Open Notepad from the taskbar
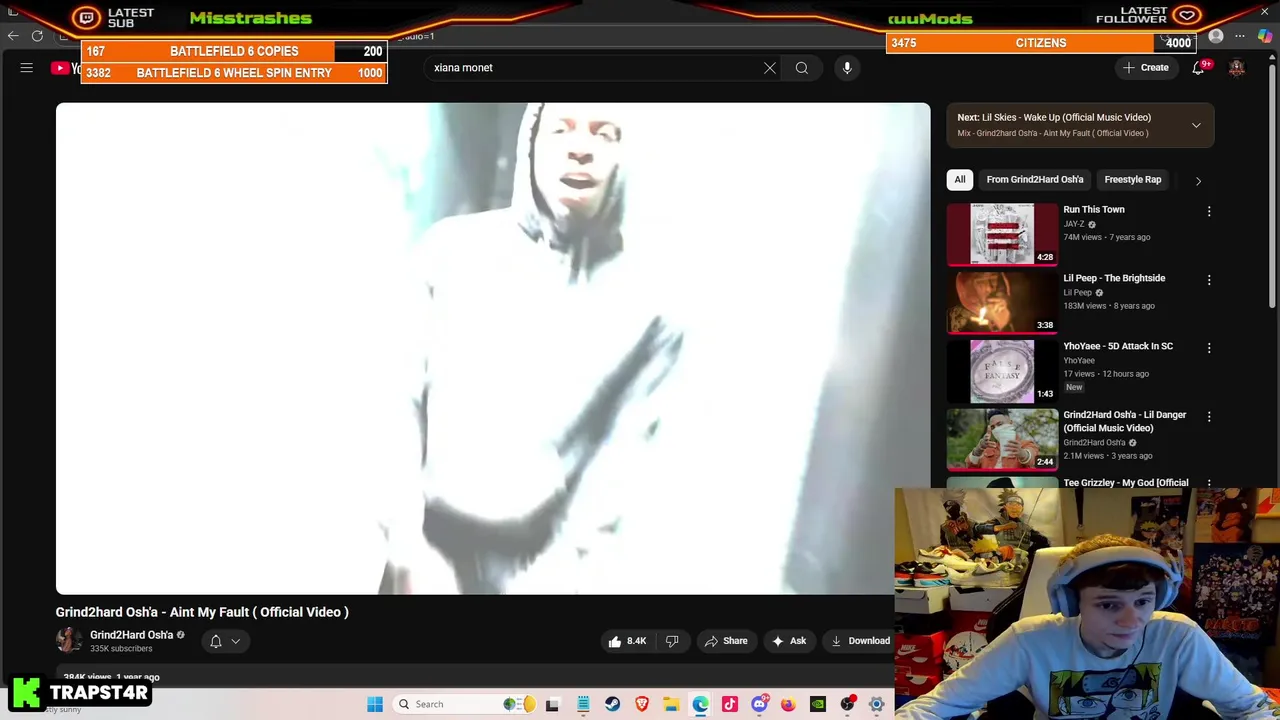 coord(583,704)
